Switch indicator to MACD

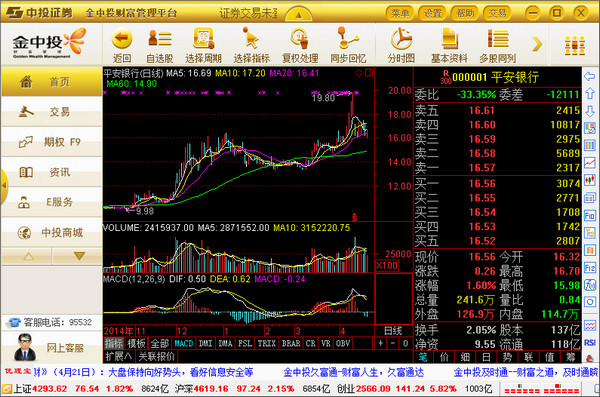[x=184, y=343]
